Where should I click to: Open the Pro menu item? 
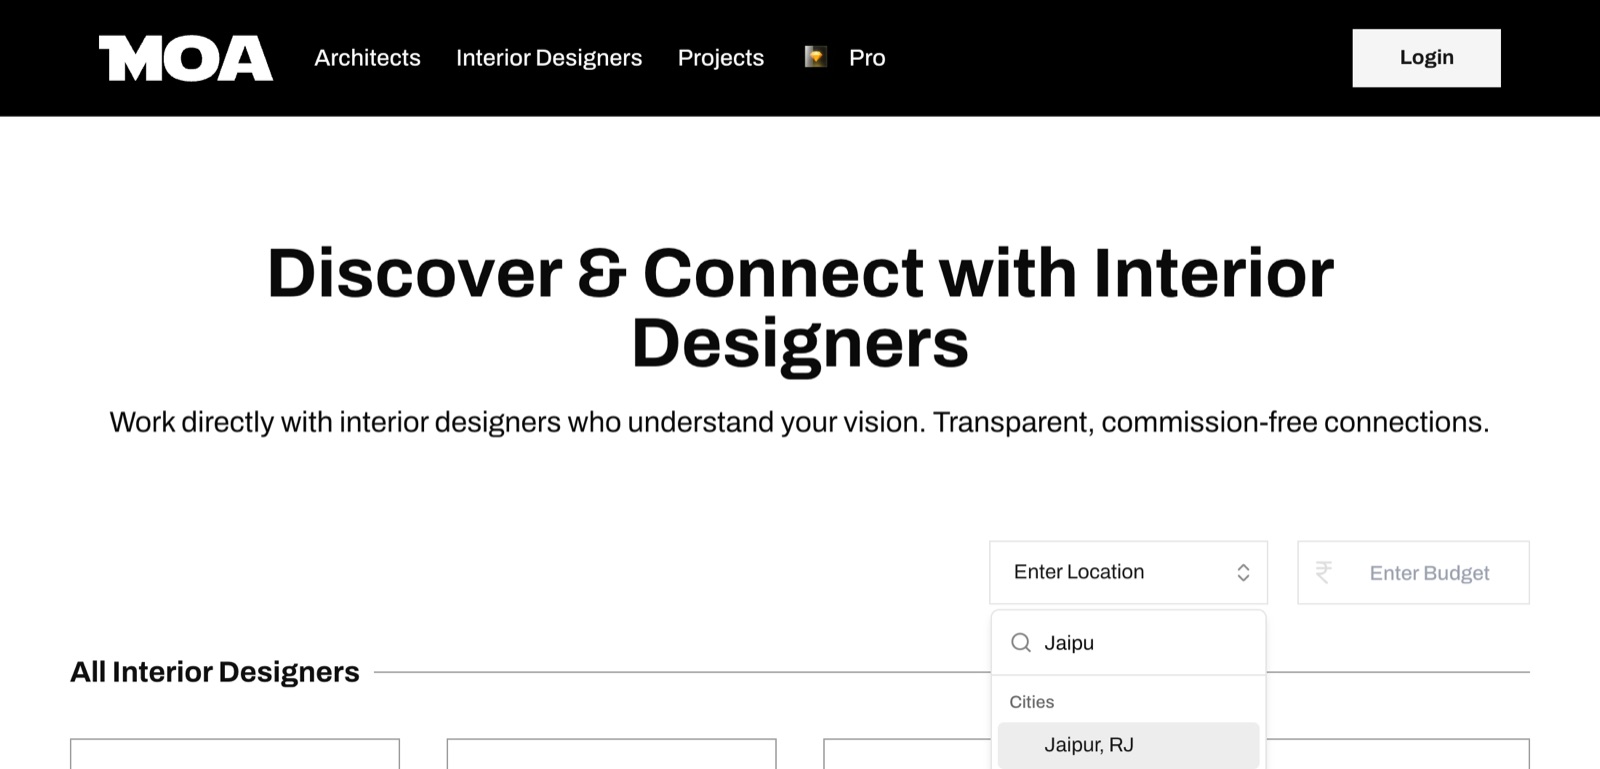coord(867,58)
